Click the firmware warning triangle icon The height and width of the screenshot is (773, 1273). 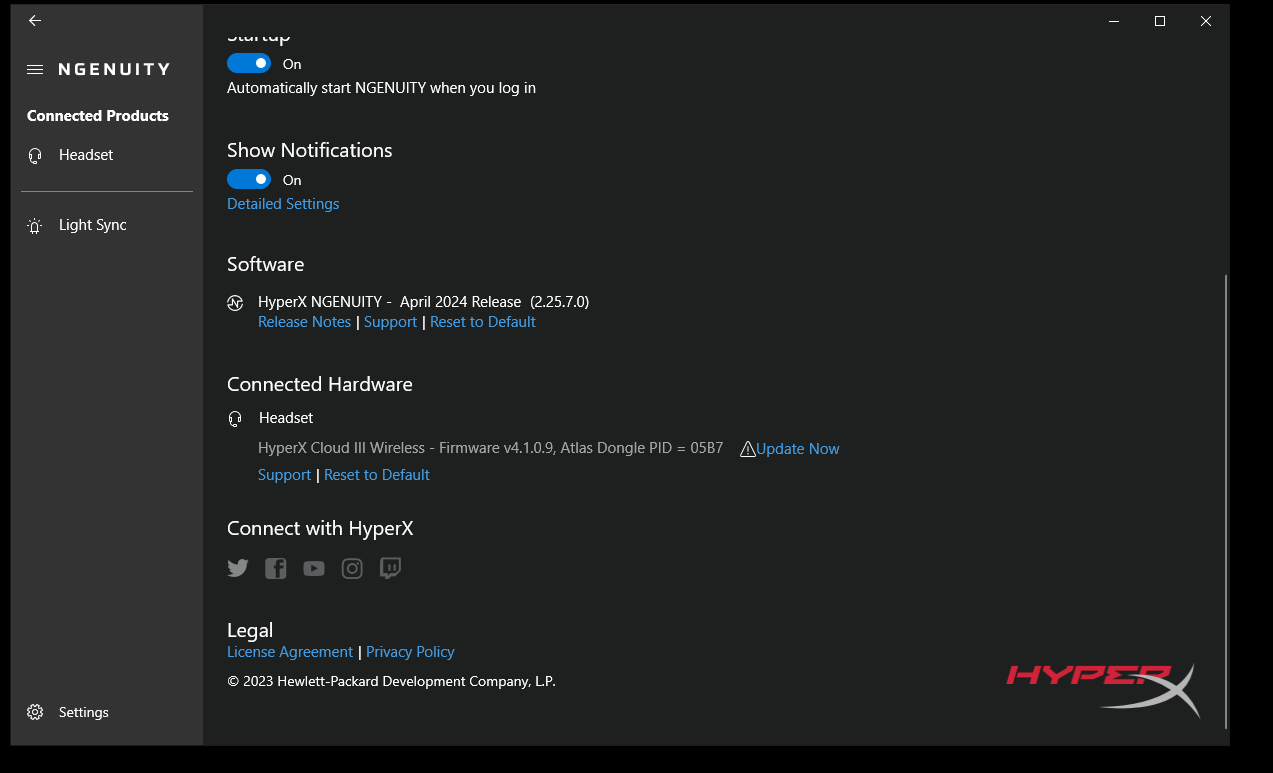747,449
